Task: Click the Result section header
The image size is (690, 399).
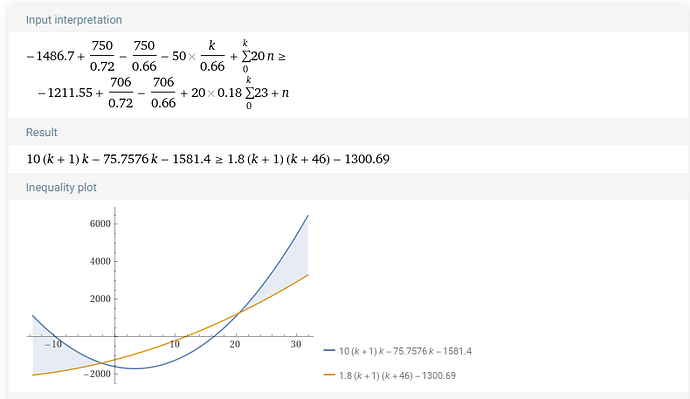Action: point(41,132)
